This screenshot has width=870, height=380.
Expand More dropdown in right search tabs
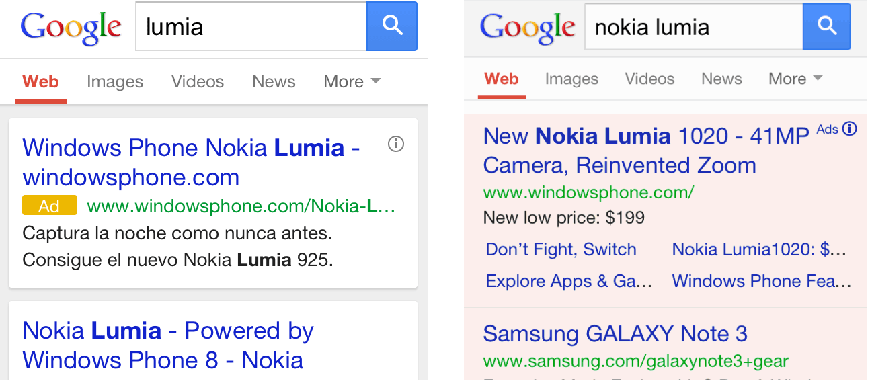coord(795,79)
